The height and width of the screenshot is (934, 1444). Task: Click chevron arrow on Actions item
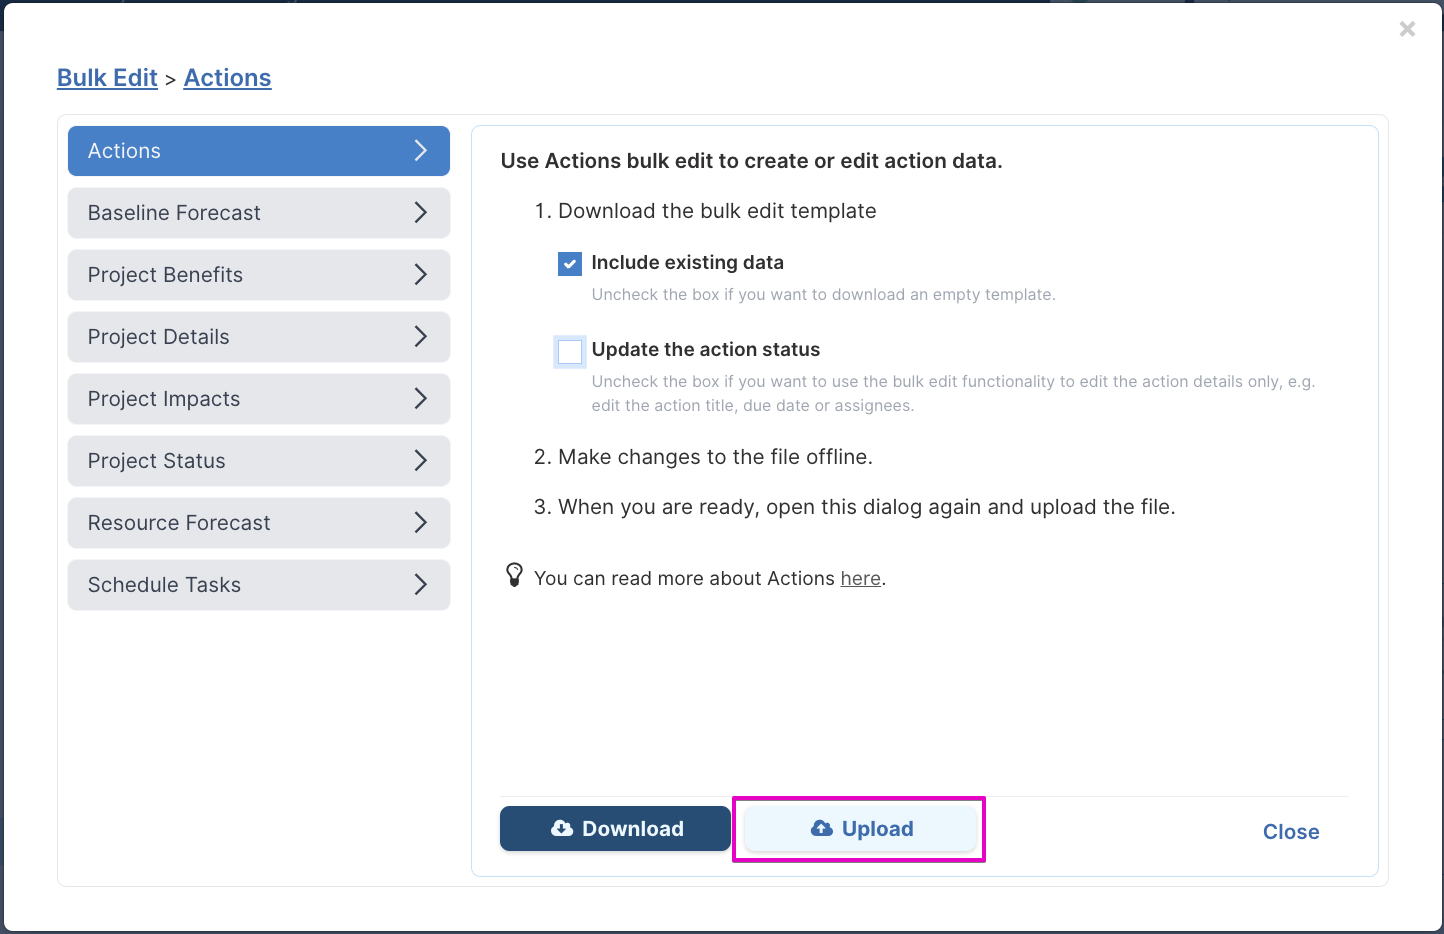point(421,151)
